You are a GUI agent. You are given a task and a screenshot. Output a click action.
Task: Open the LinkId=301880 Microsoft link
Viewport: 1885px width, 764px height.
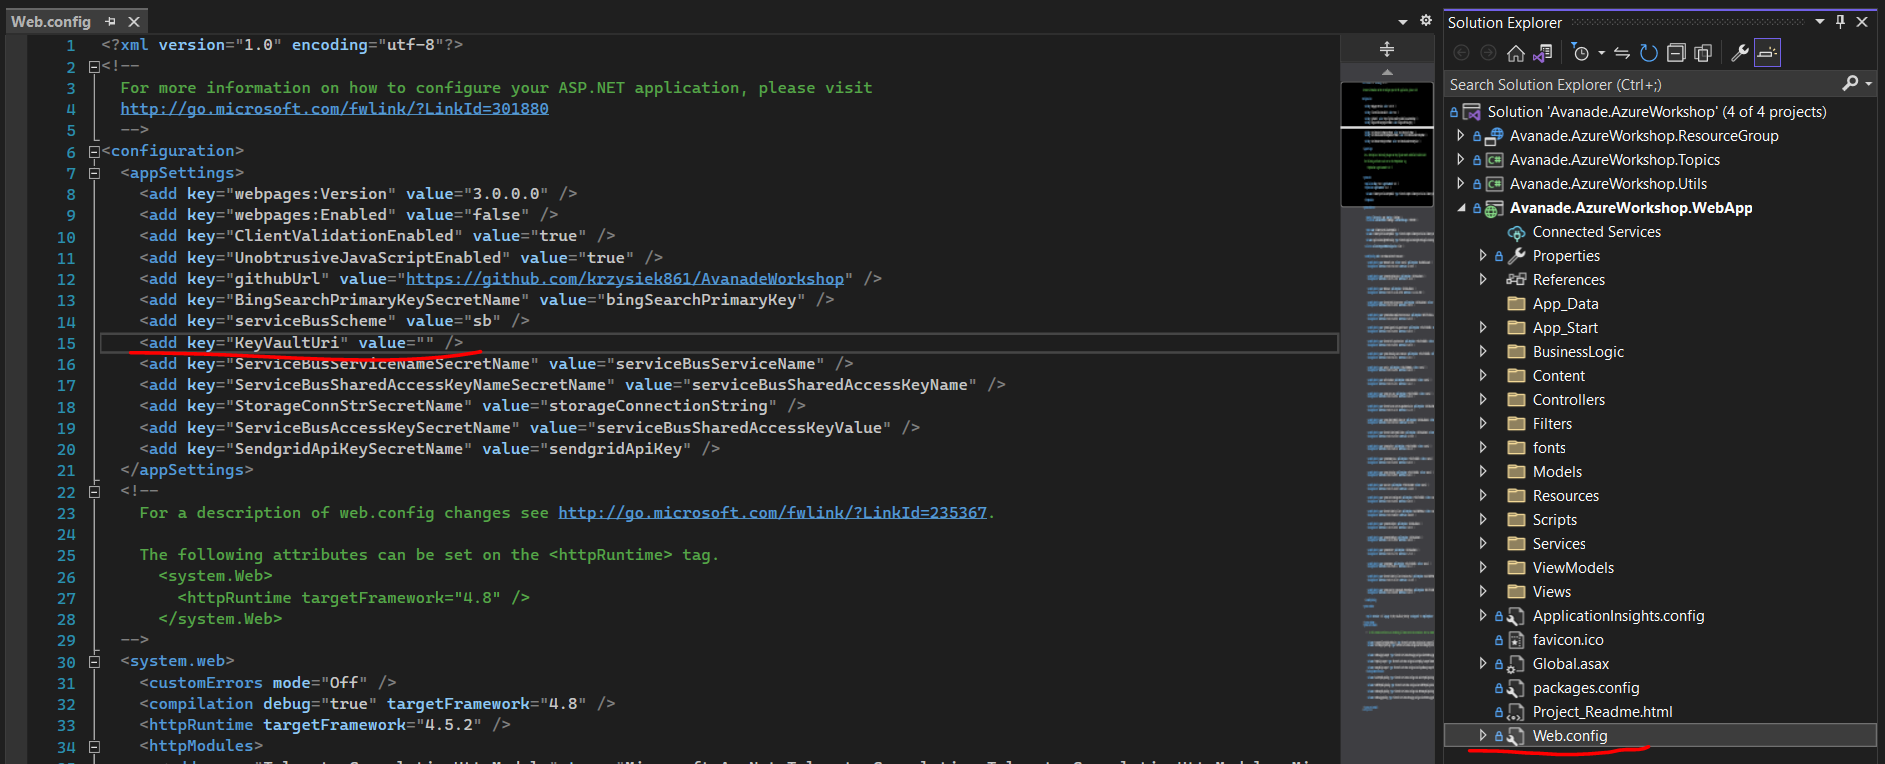tap(334, 109)
